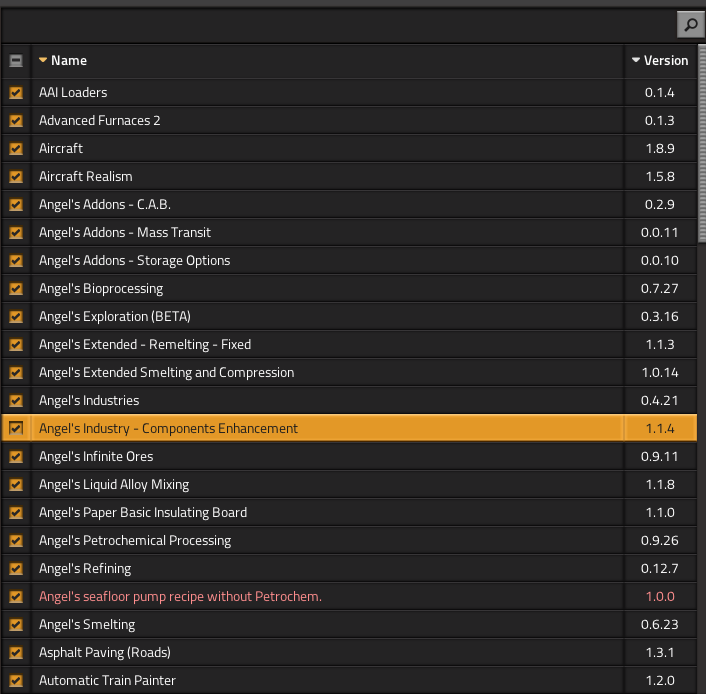This screenshot has height=694, width=706.
Task: Select Angel's Addons - C.A.B. name
Action: (105, 204)
